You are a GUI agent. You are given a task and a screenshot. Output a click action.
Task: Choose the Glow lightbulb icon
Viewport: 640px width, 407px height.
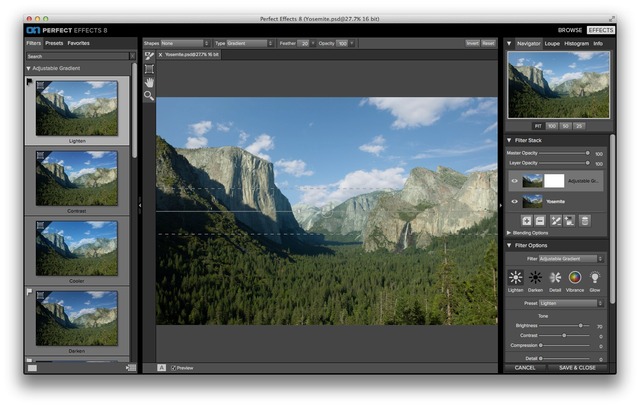[x=595, y=278]
